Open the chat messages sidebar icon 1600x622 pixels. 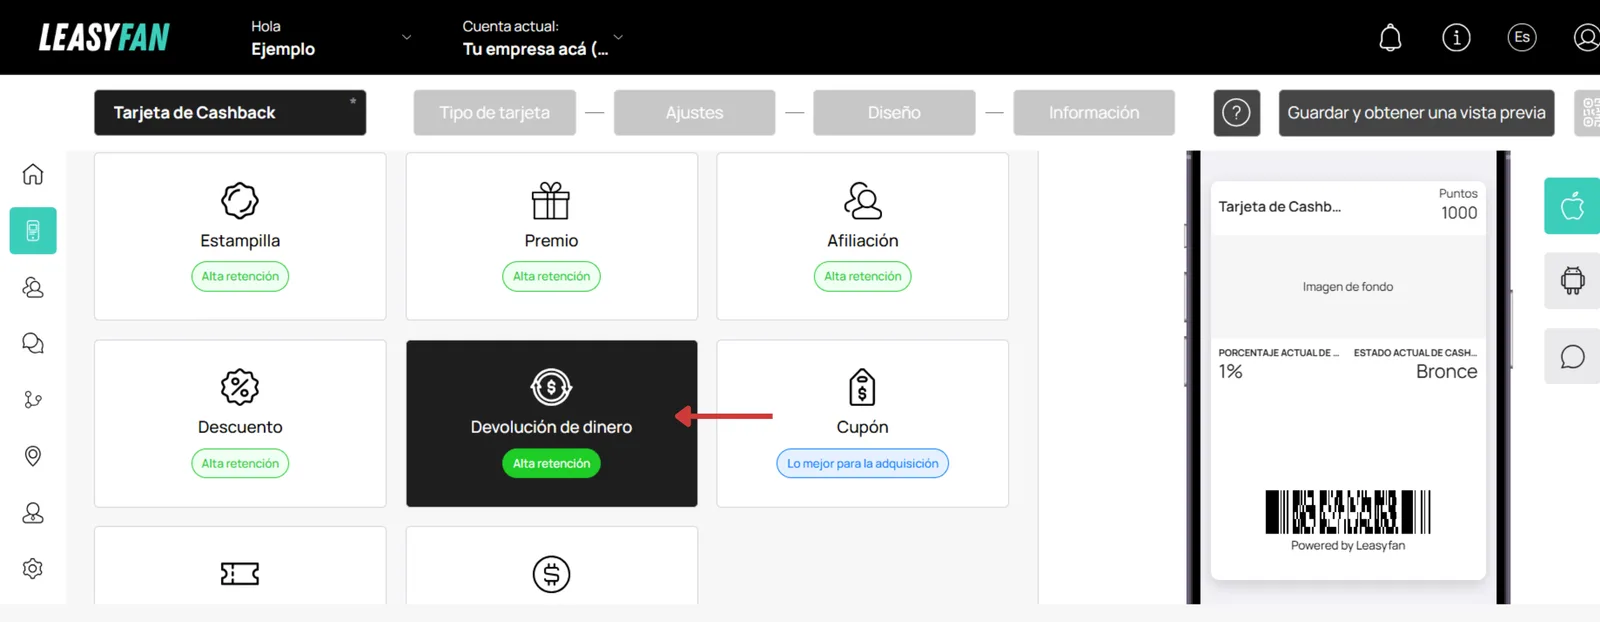(33, 344)
